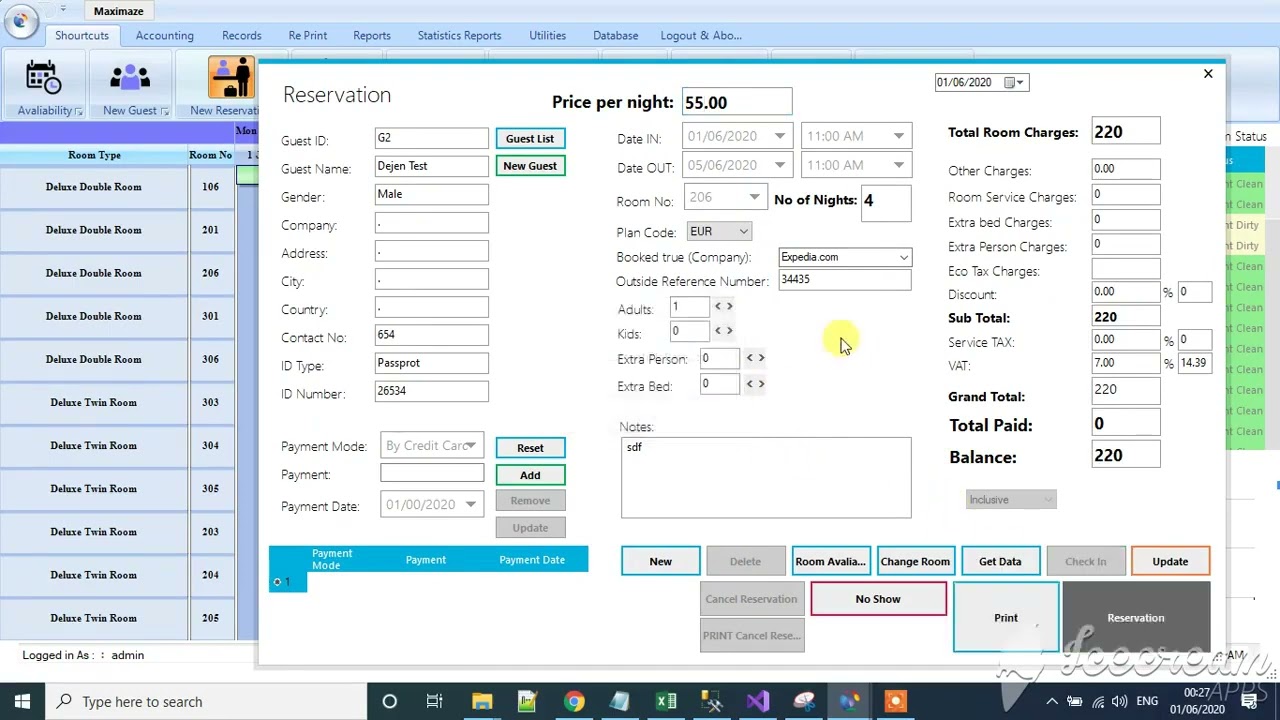Screen dimensions: 1280x720
Task: Click the New Guest people icon
Action: [130, 78]
